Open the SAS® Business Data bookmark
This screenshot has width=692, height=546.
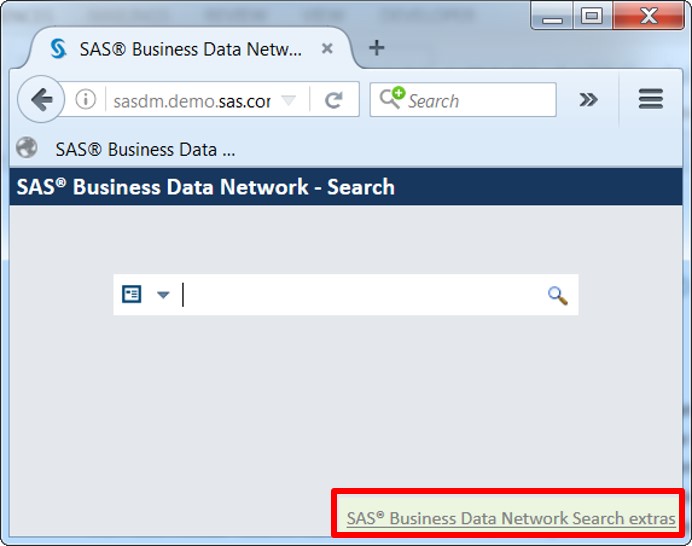145,150
